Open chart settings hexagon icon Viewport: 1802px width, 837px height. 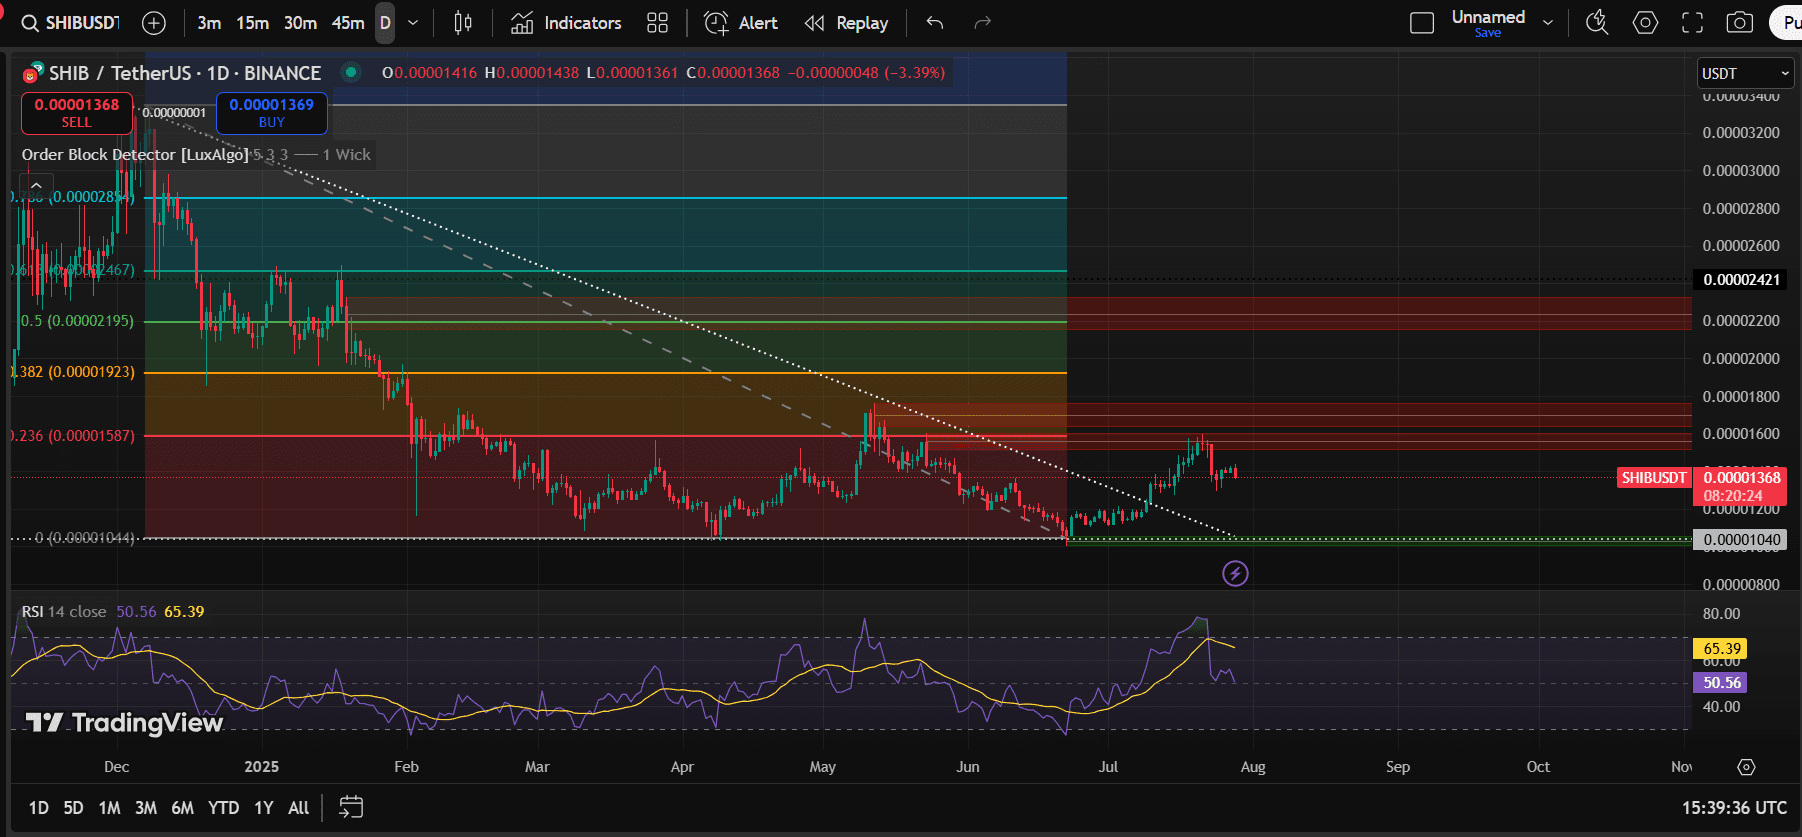point(1645,23)
